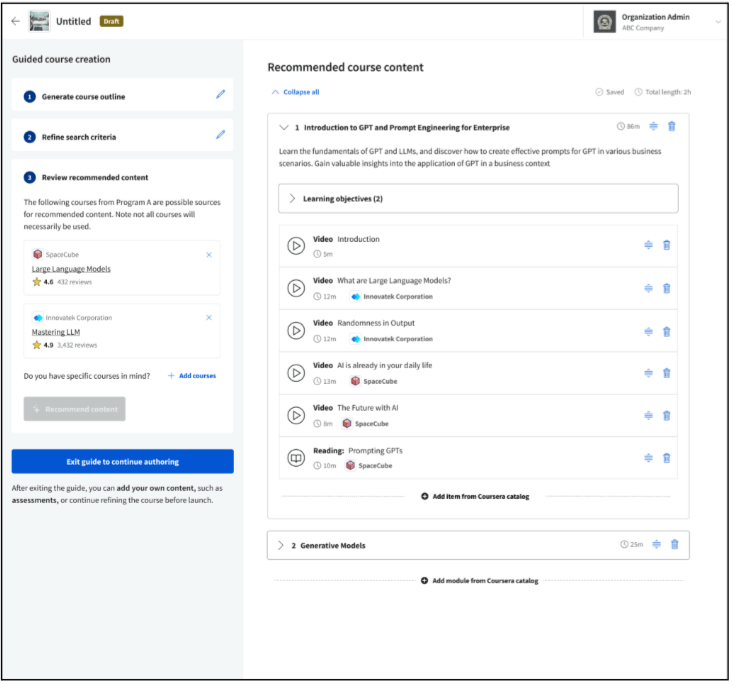Reorder handle for Generative Models module

[x=656, y=545]
